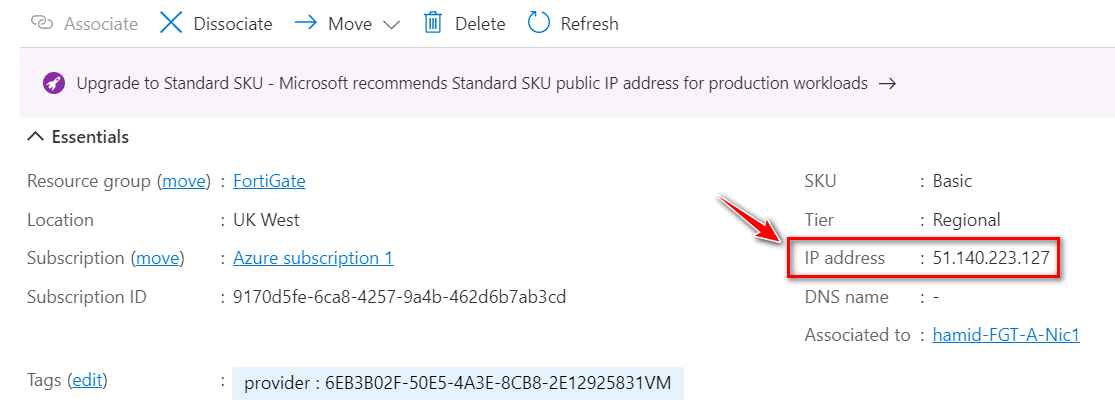Screen dimensions: 1115x417
Task: Collapse the Essentials section
Action: pos(35,137)
